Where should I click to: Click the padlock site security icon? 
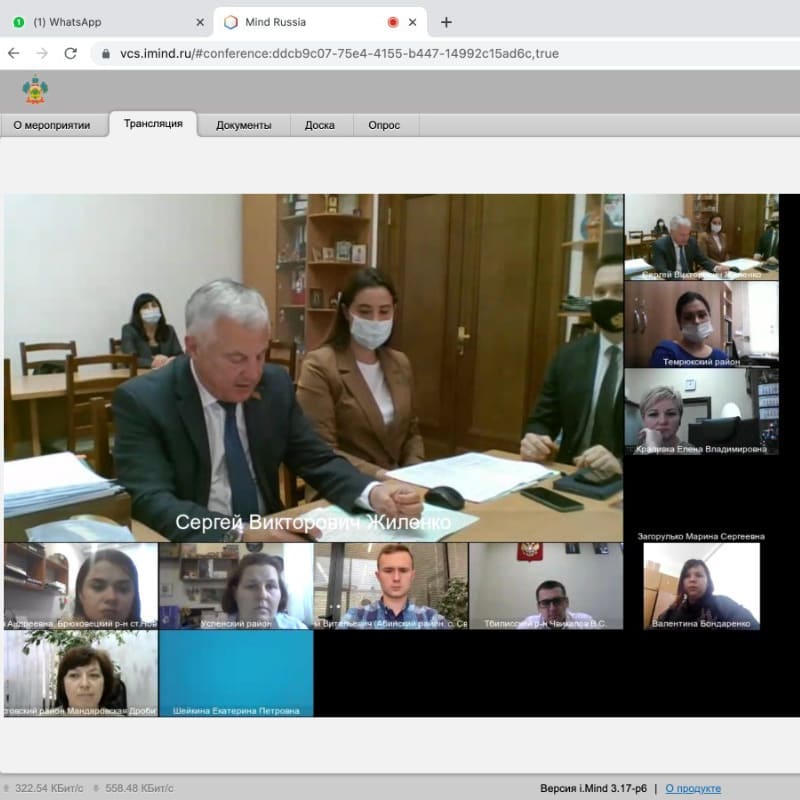pyautogui.click(x=105, y=54)
